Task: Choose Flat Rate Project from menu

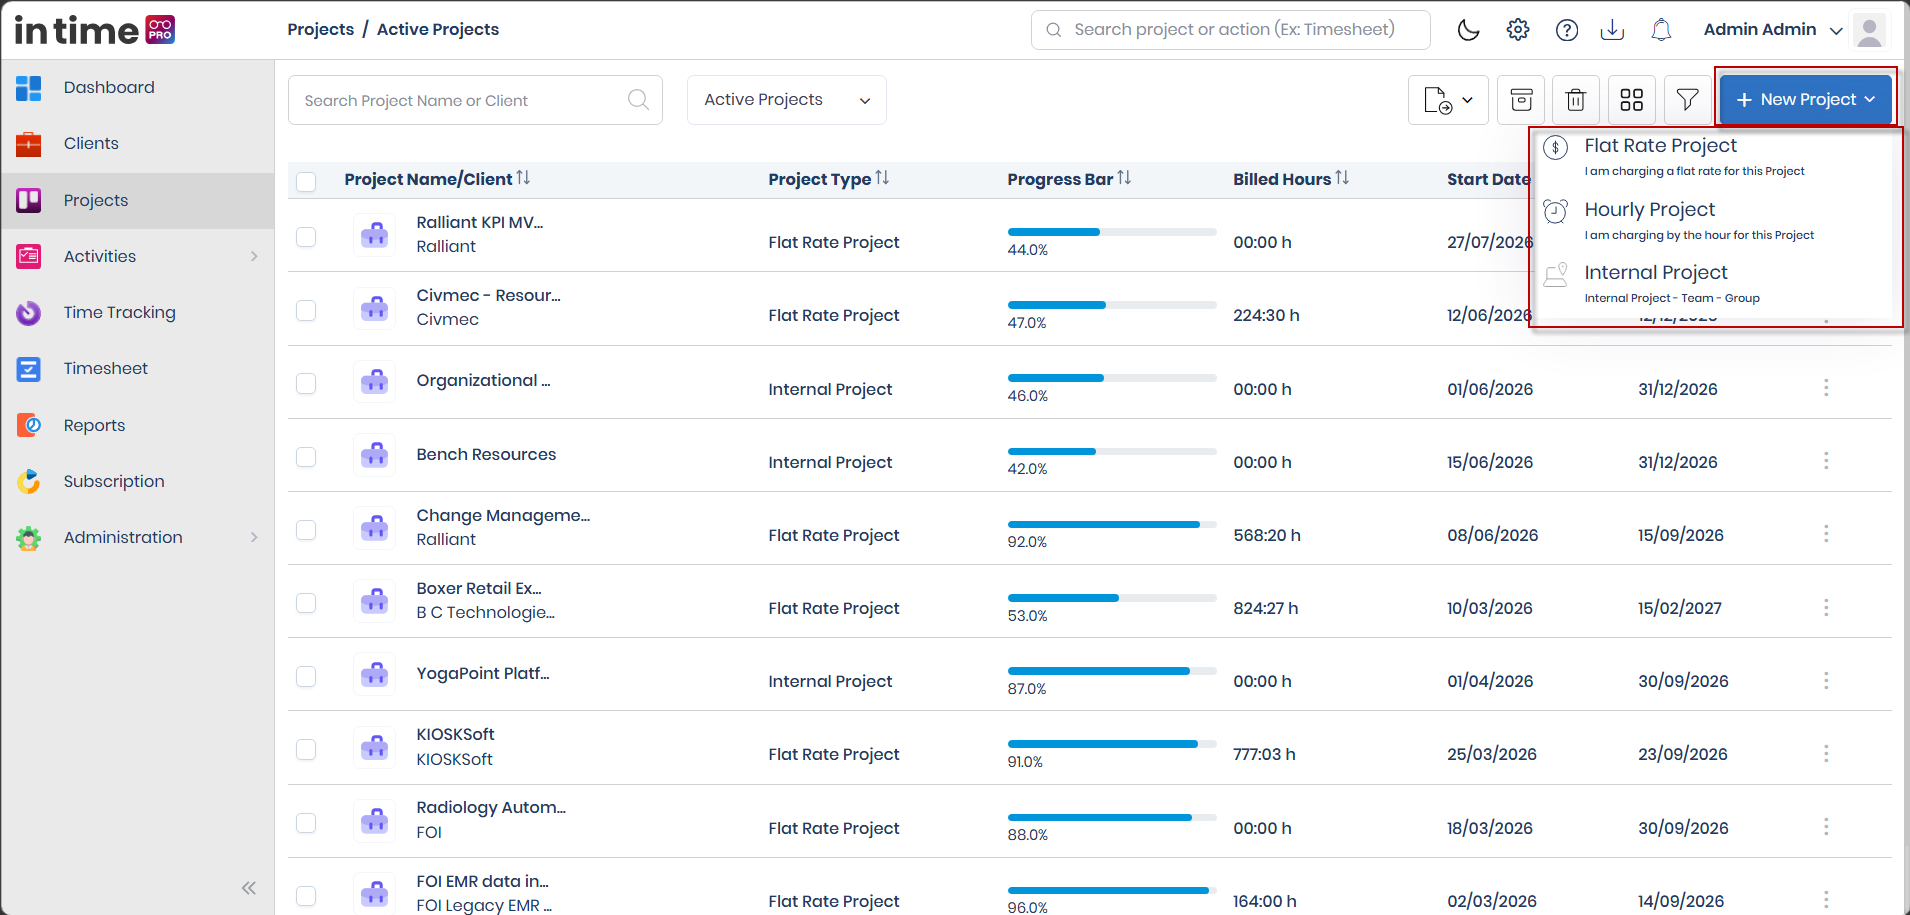Action: (1715, 157)
